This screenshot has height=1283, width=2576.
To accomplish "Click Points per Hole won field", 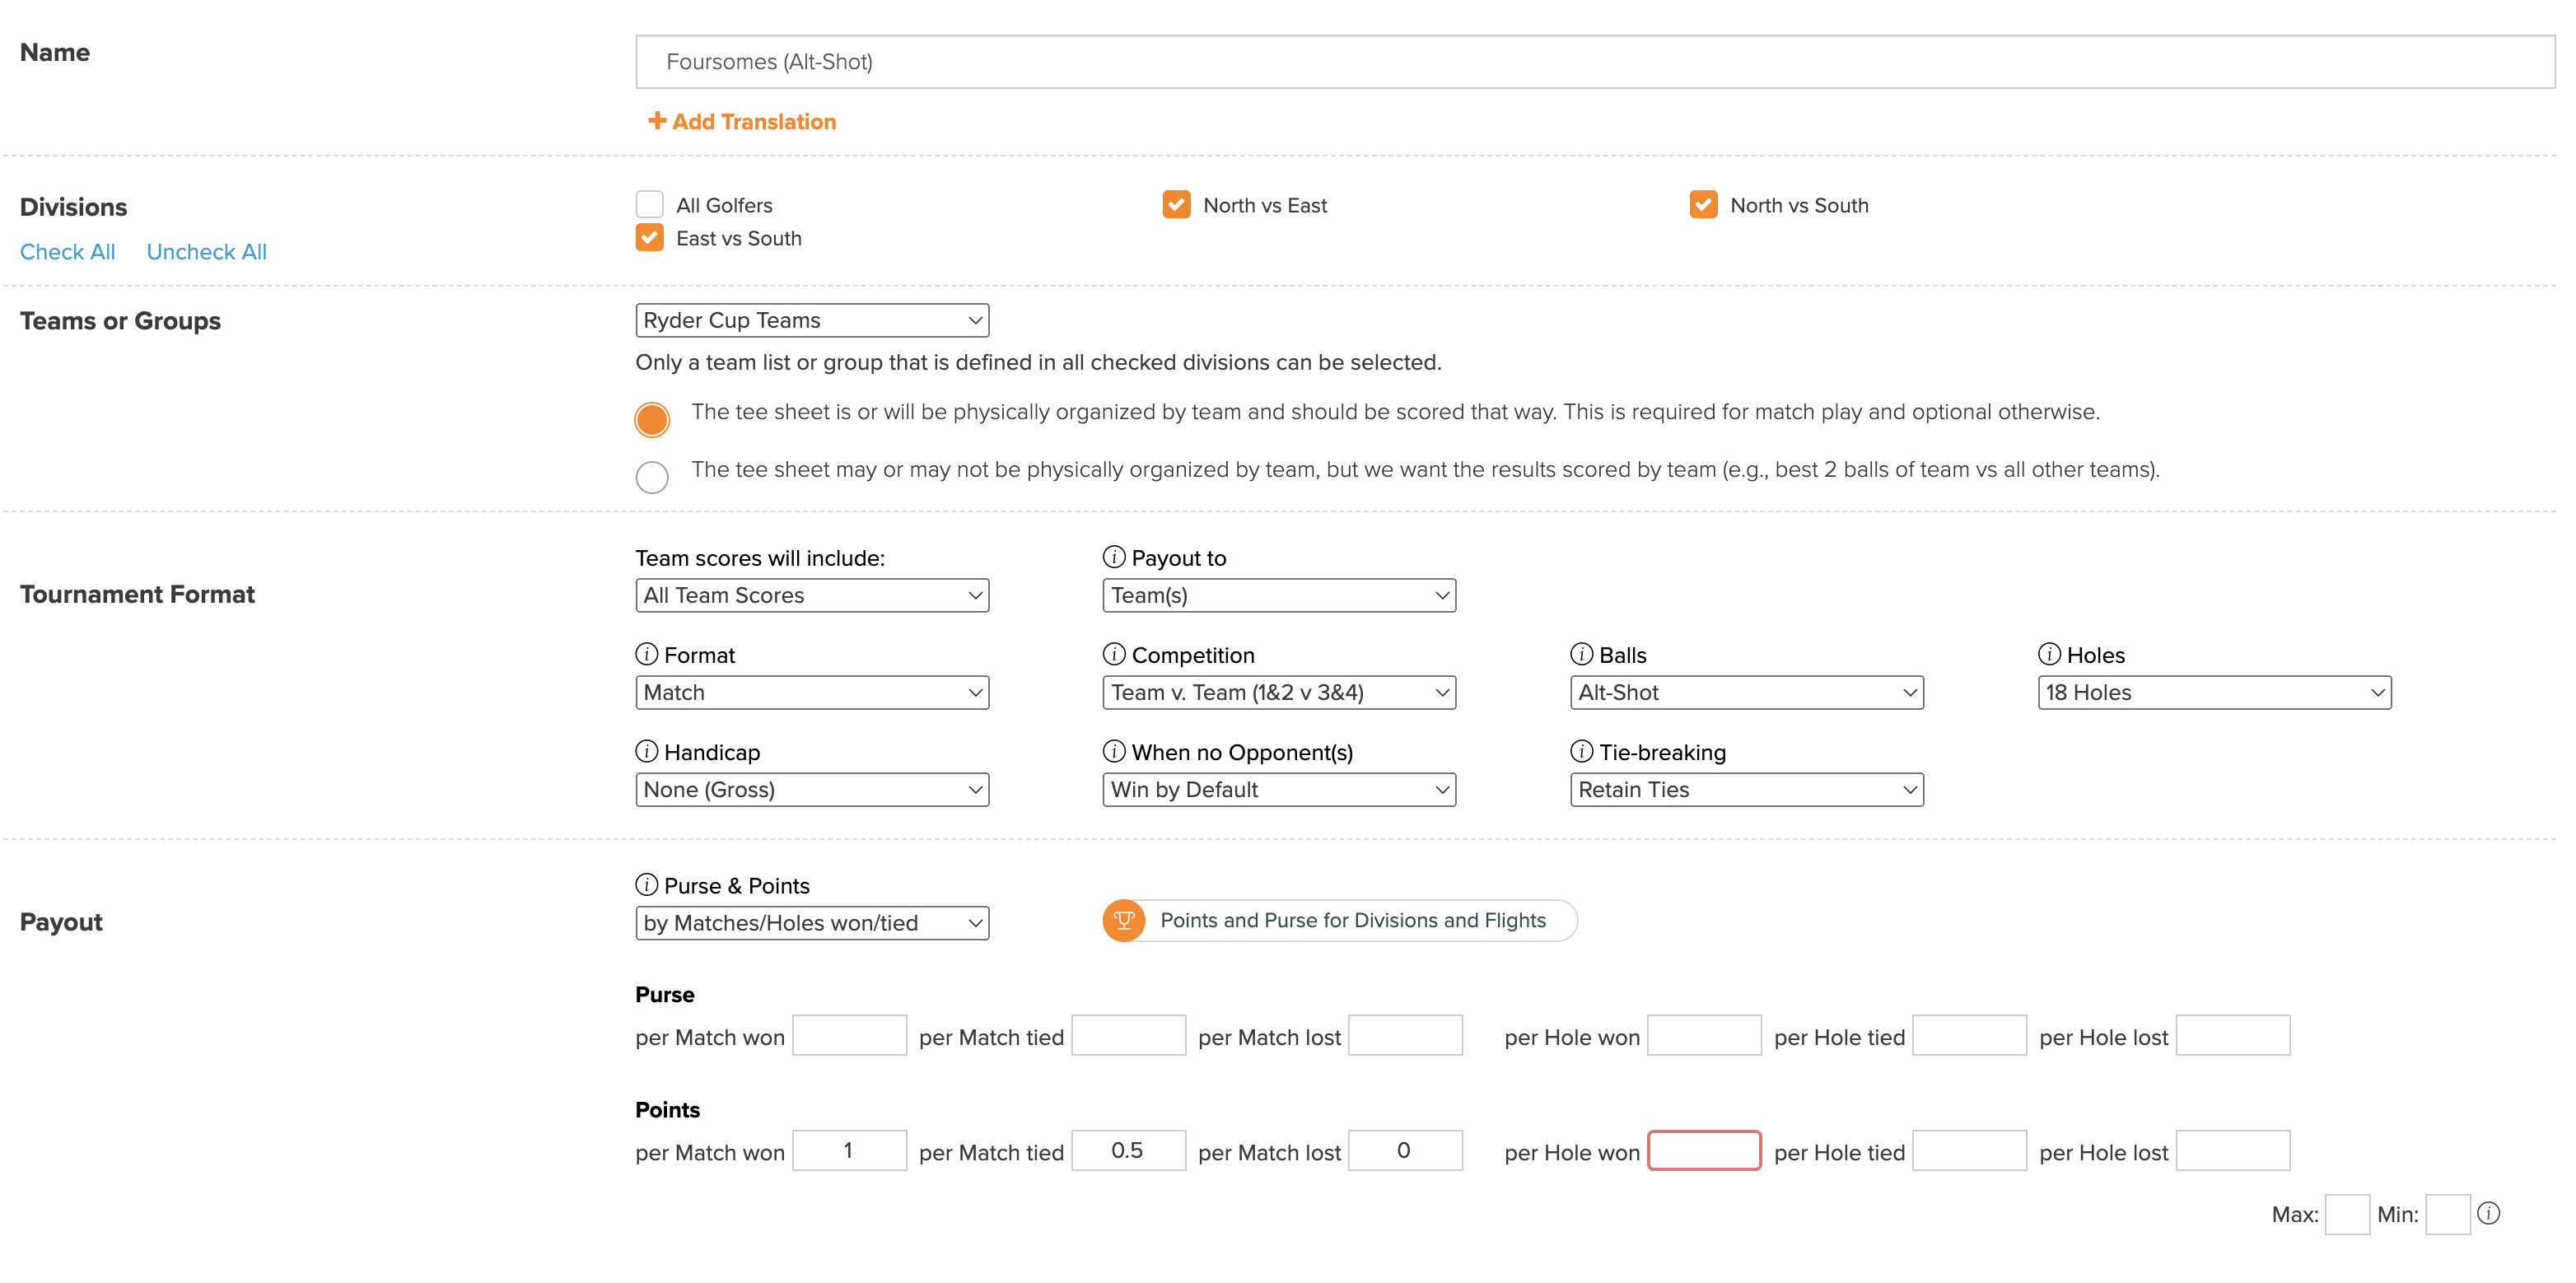I will click(1704, 1150).
